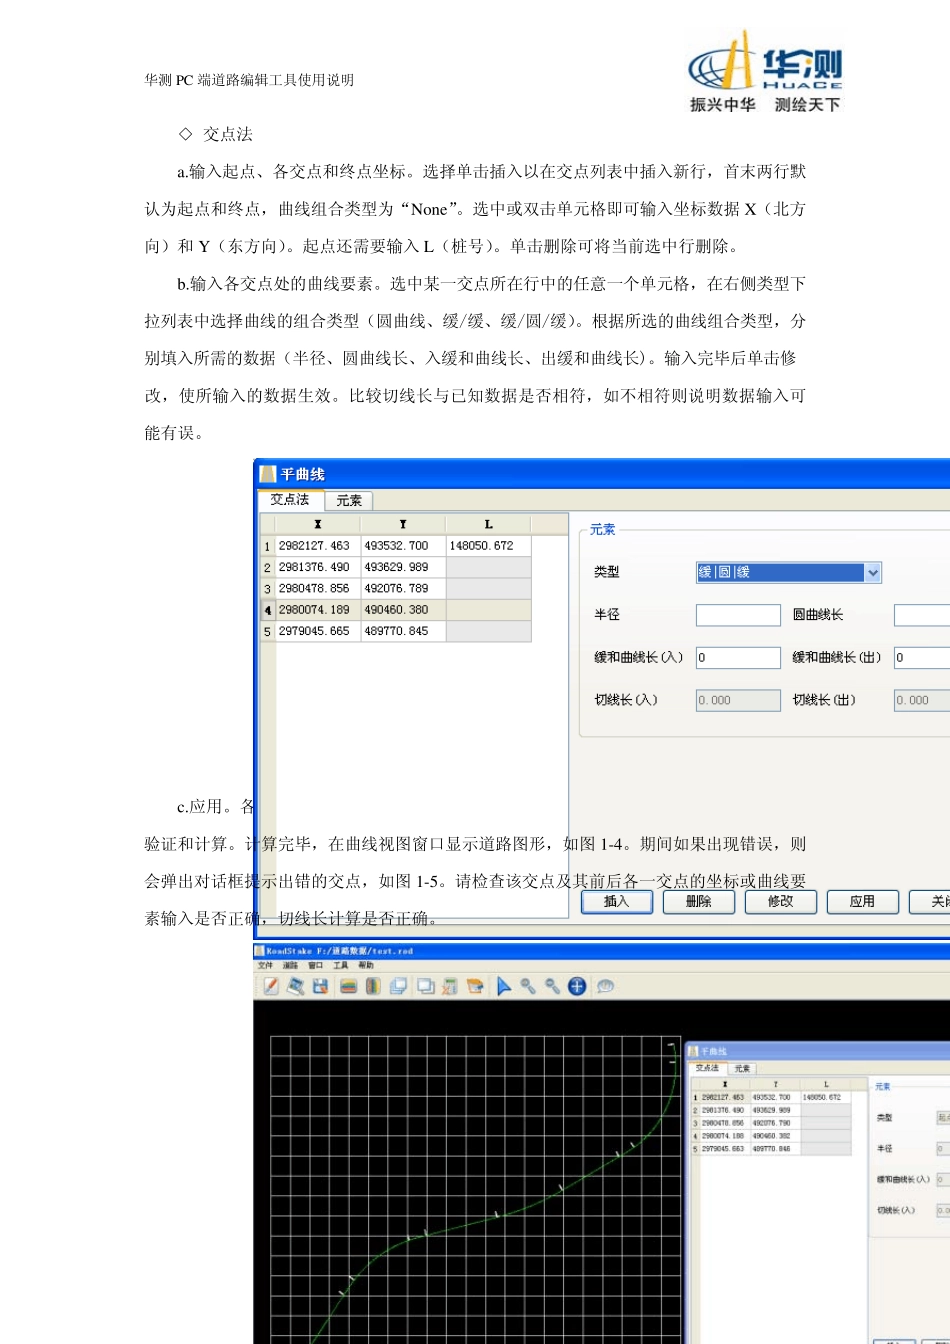Select cell 2981376.490 in standalone 平曲线 dialog
The image size is (950, 1344).
coord(318,567)
